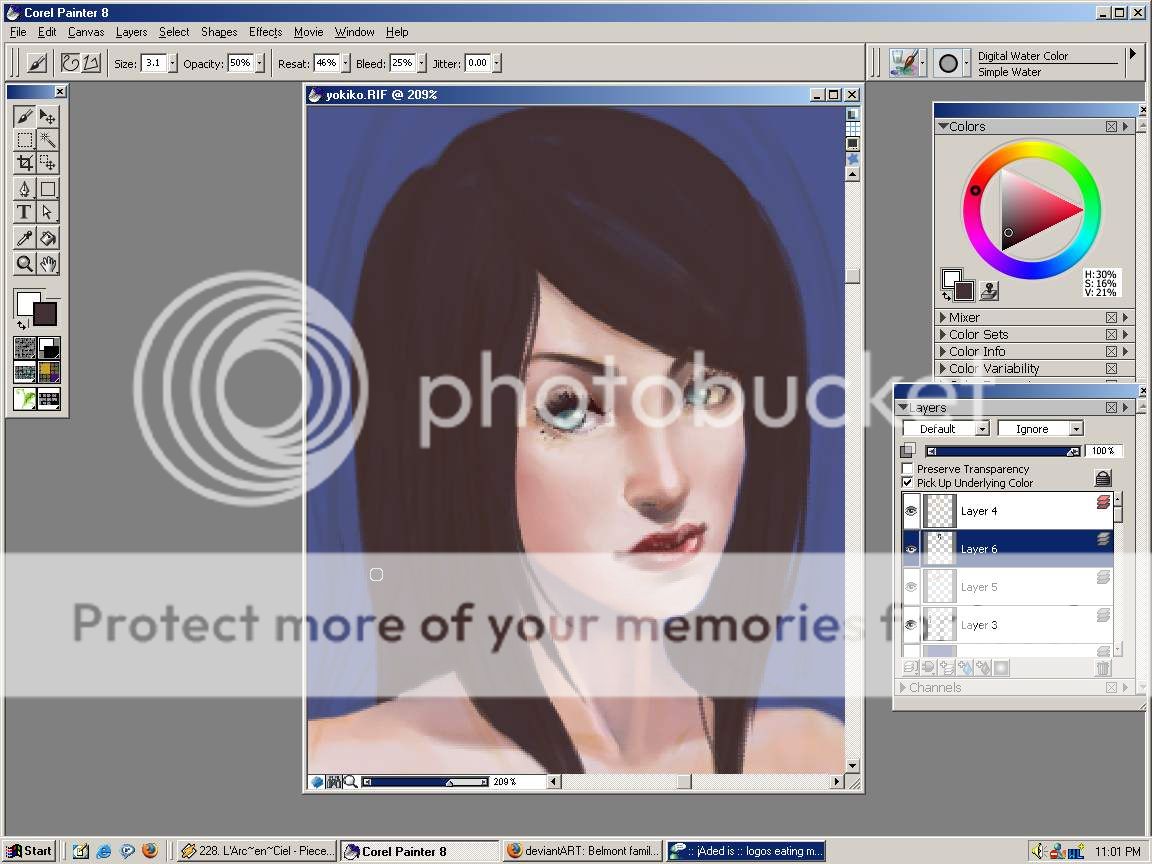This screenshot has width=1152, height=864.
Task: Open the brush category dropdown arrow
Action: click(x=923, y=64)
